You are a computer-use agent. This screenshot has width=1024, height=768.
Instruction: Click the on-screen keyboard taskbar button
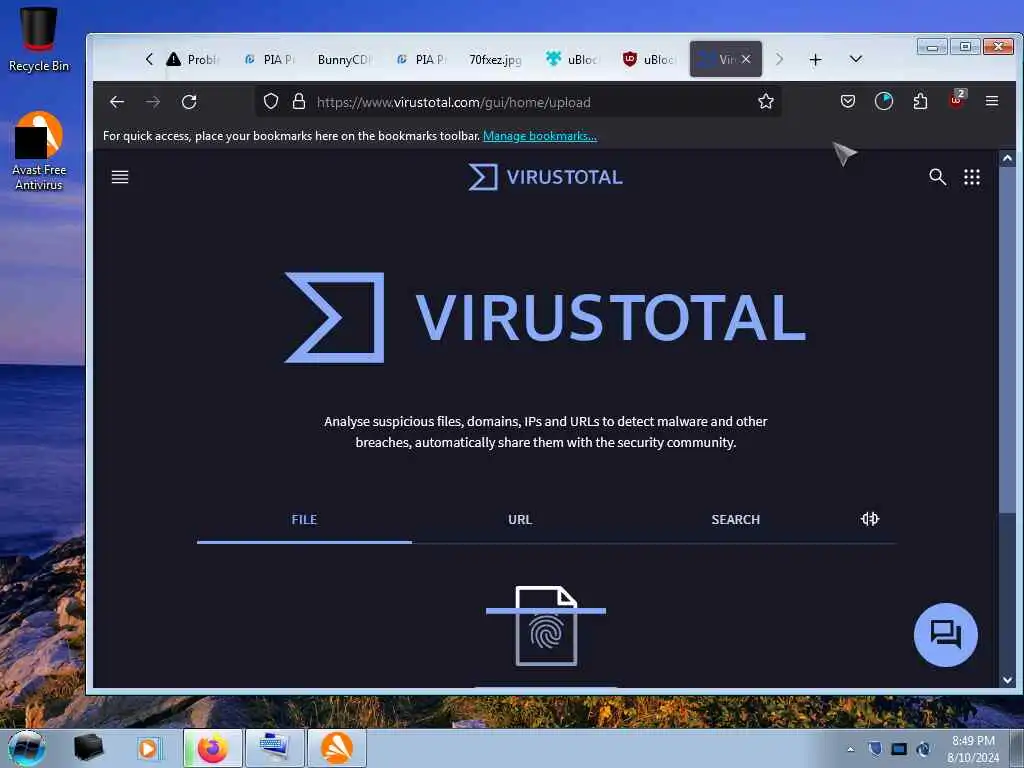pyautogui.click(x=275, y=748)
